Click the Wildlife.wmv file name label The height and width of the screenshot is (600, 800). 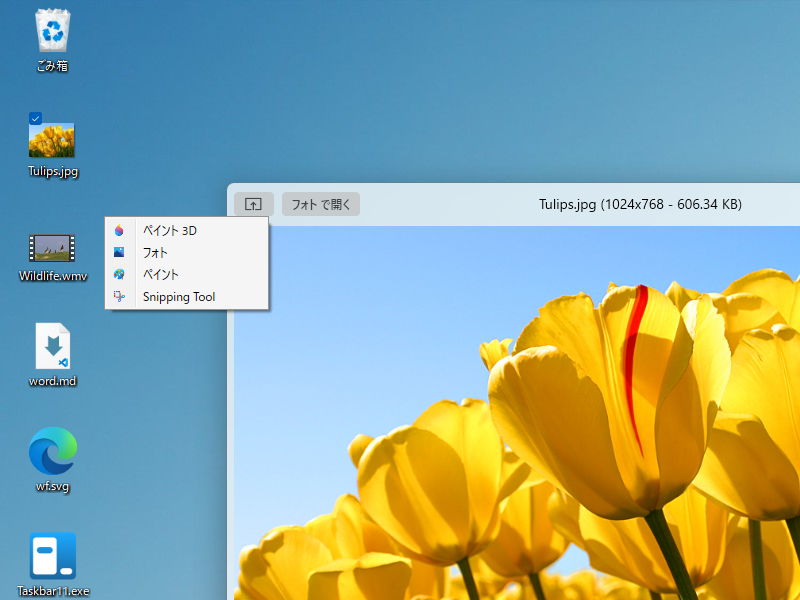coord(53,276)
